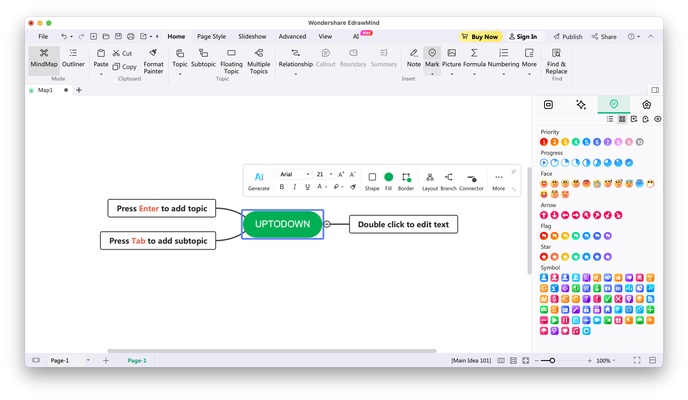Click the print icon in quick toolbar
This screenshot has width=688, height=400.
[131, 36]
